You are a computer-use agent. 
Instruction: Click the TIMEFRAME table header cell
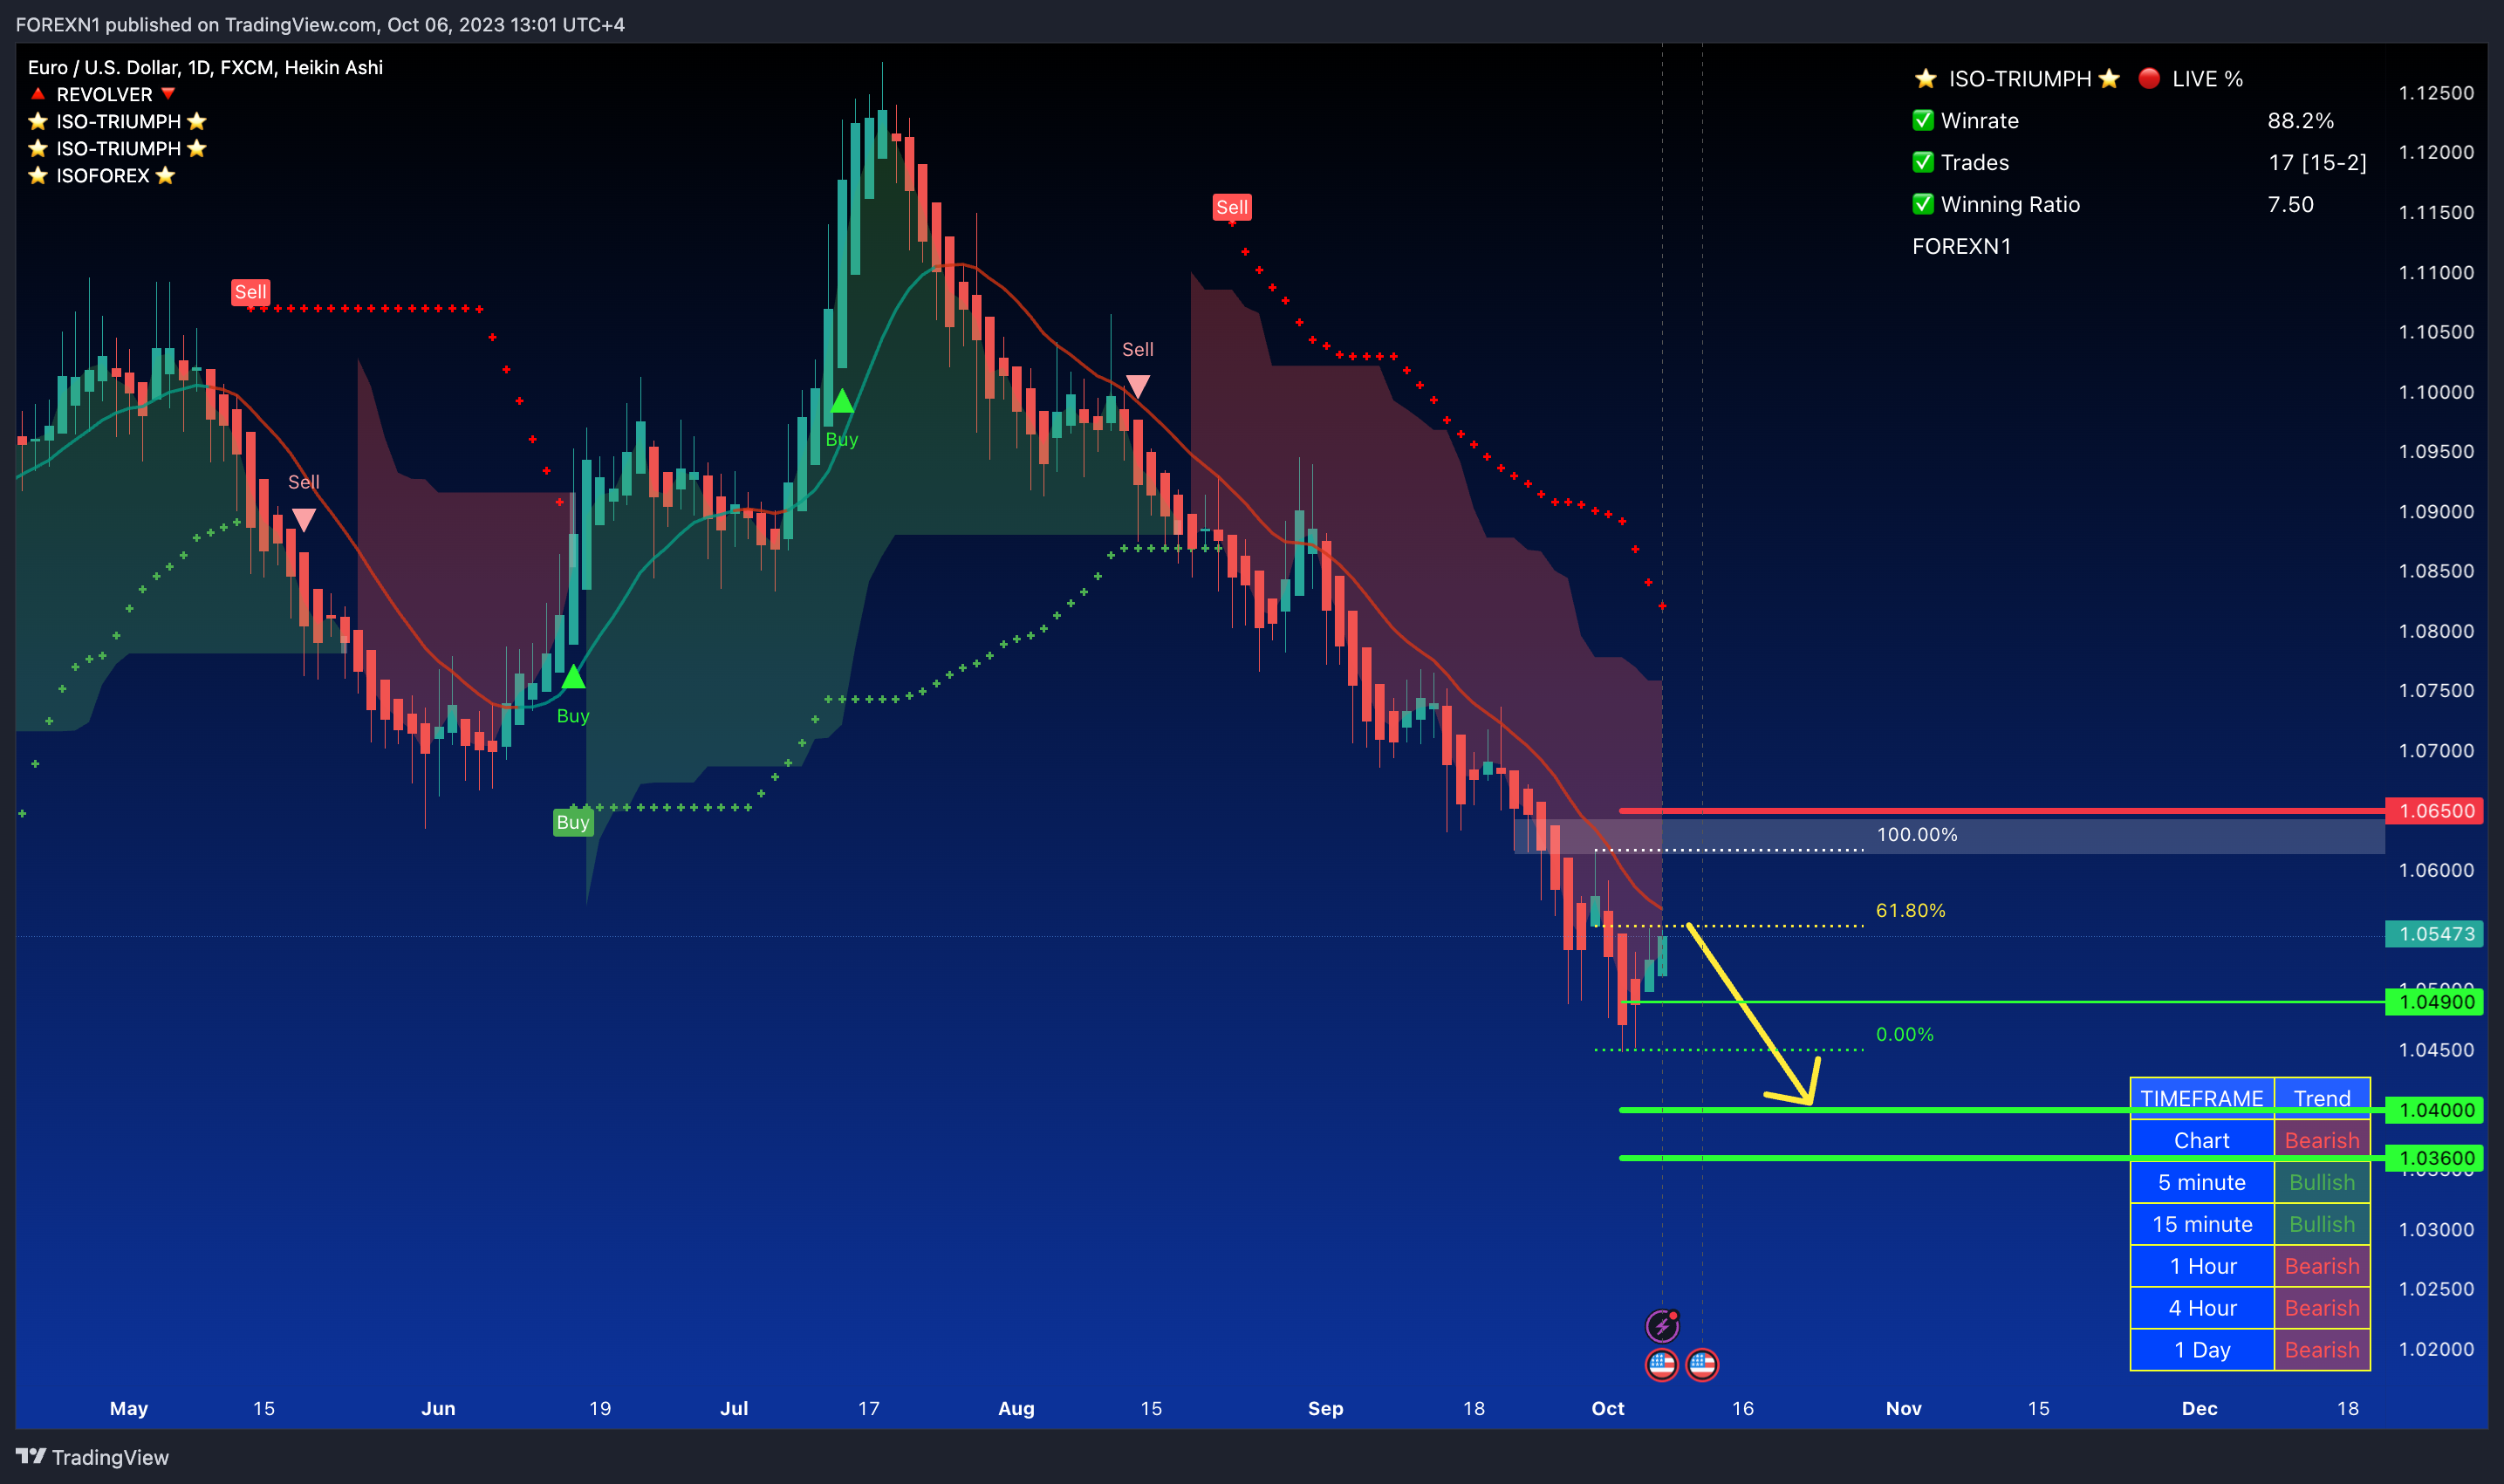click(x=2202, y=1098)
